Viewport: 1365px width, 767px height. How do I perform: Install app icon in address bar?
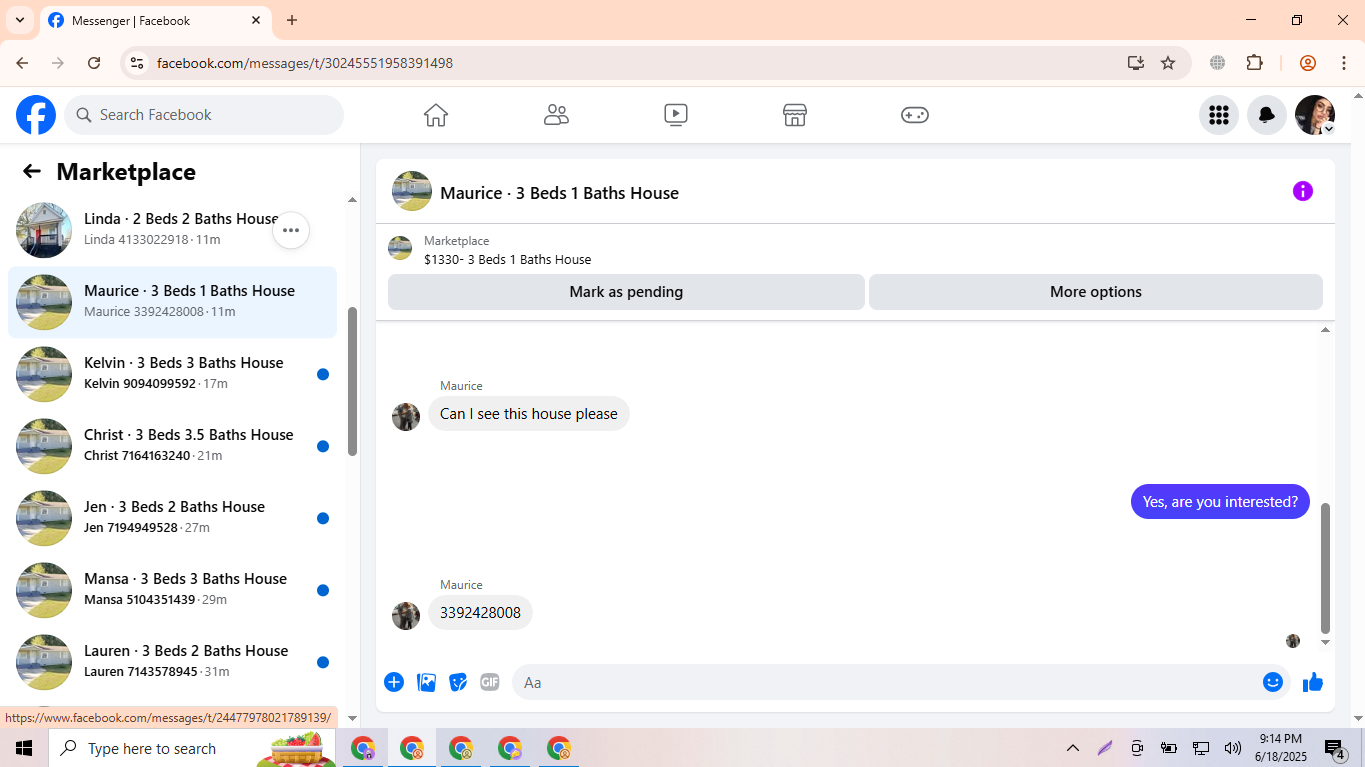point(1136,63)
